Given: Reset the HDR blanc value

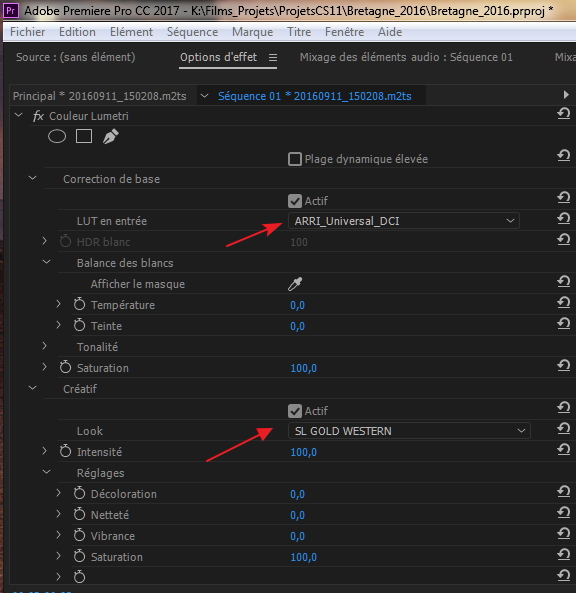Looking at the screenshot, I should 564,240.
